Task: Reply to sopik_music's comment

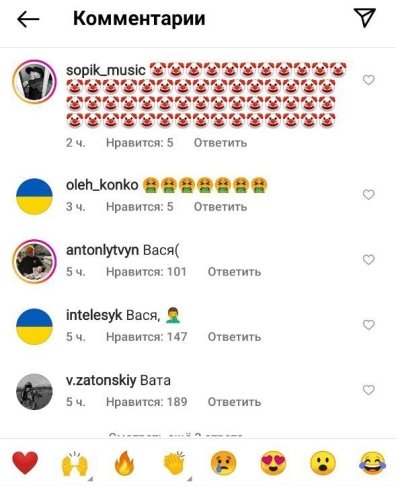Action: click(220, 143)
